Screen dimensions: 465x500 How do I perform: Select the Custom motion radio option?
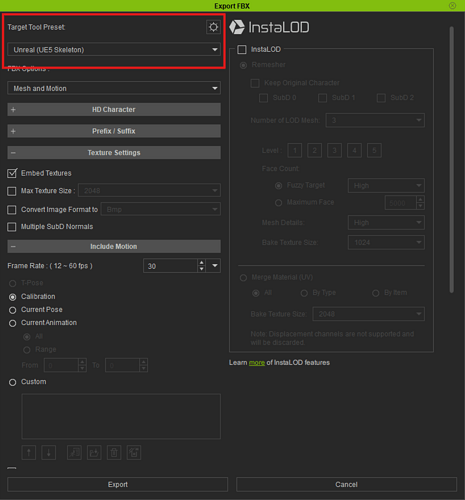[13, 382]
